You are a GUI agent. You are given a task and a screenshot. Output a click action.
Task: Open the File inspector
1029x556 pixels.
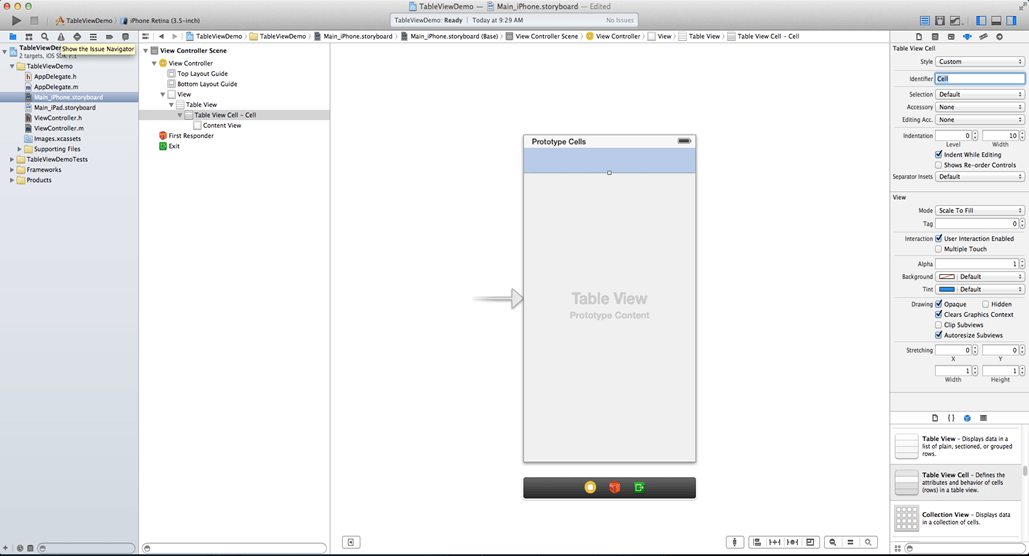[919, 37]
